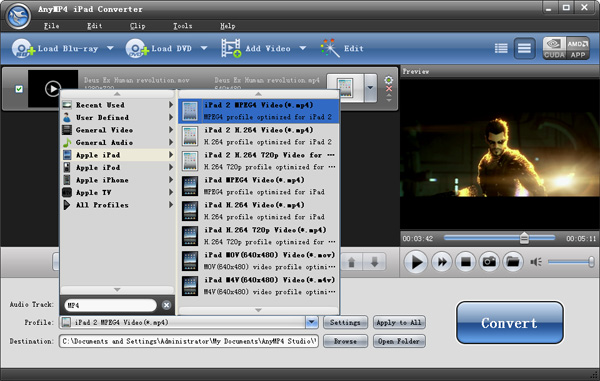Select iPad M4V(640x480) Video profile
The image size is (600, 381).
(259, 286)
